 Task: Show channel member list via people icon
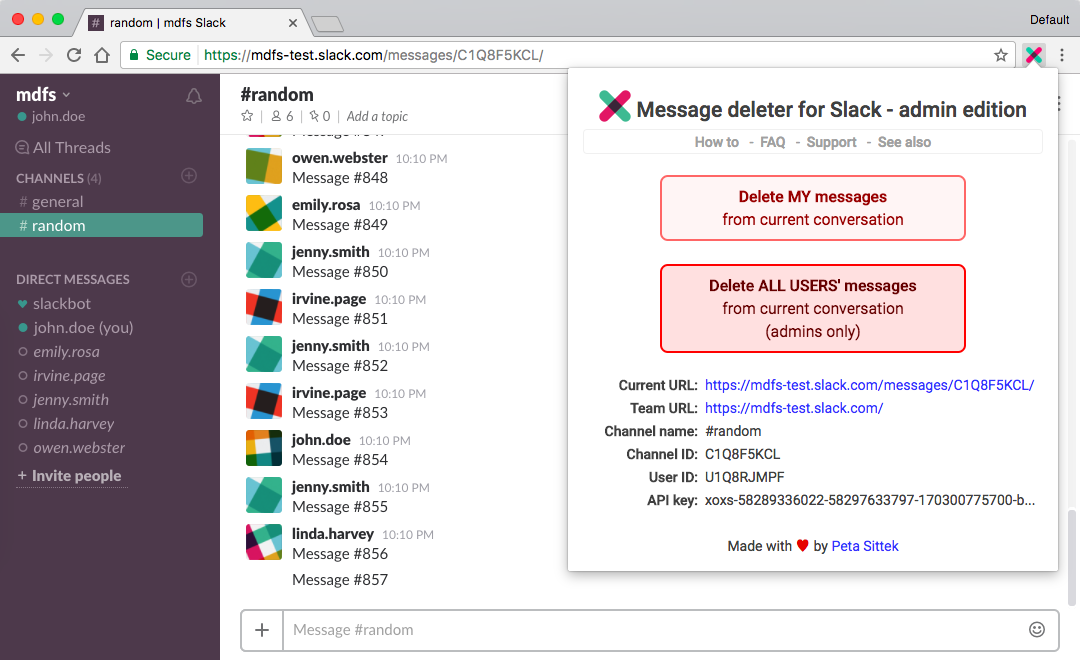(277, 116)
